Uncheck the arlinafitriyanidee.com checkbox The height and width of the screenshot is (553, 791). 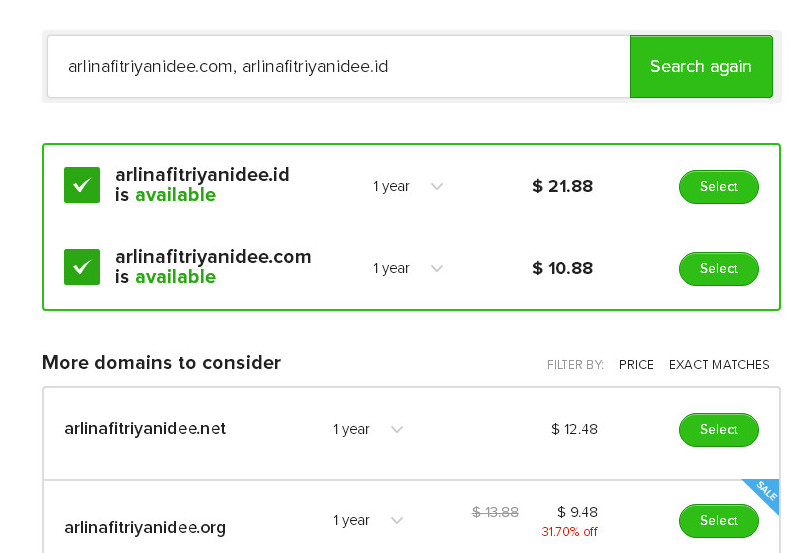pyautogui.click(x=82, y=267)
